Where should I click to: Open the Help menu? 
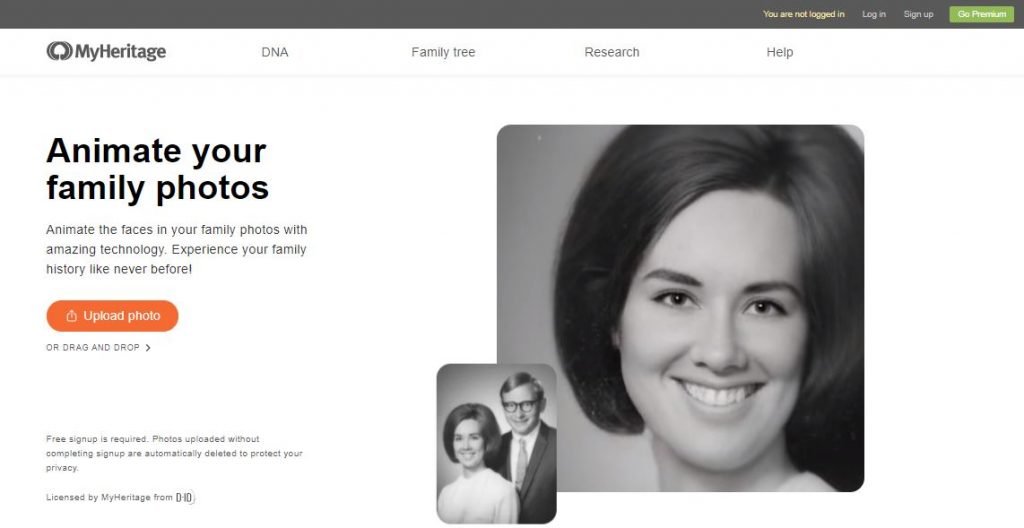coord(780,52)
